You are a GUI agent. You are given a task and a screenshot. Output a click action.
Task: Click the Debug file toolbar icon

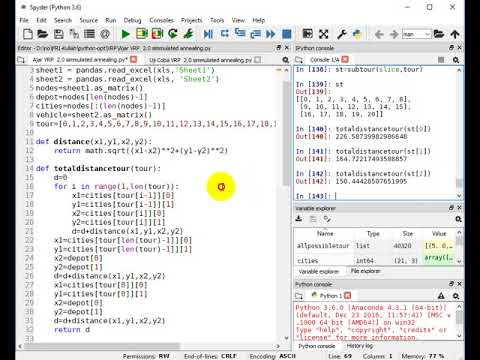click(x=208, y=34)
